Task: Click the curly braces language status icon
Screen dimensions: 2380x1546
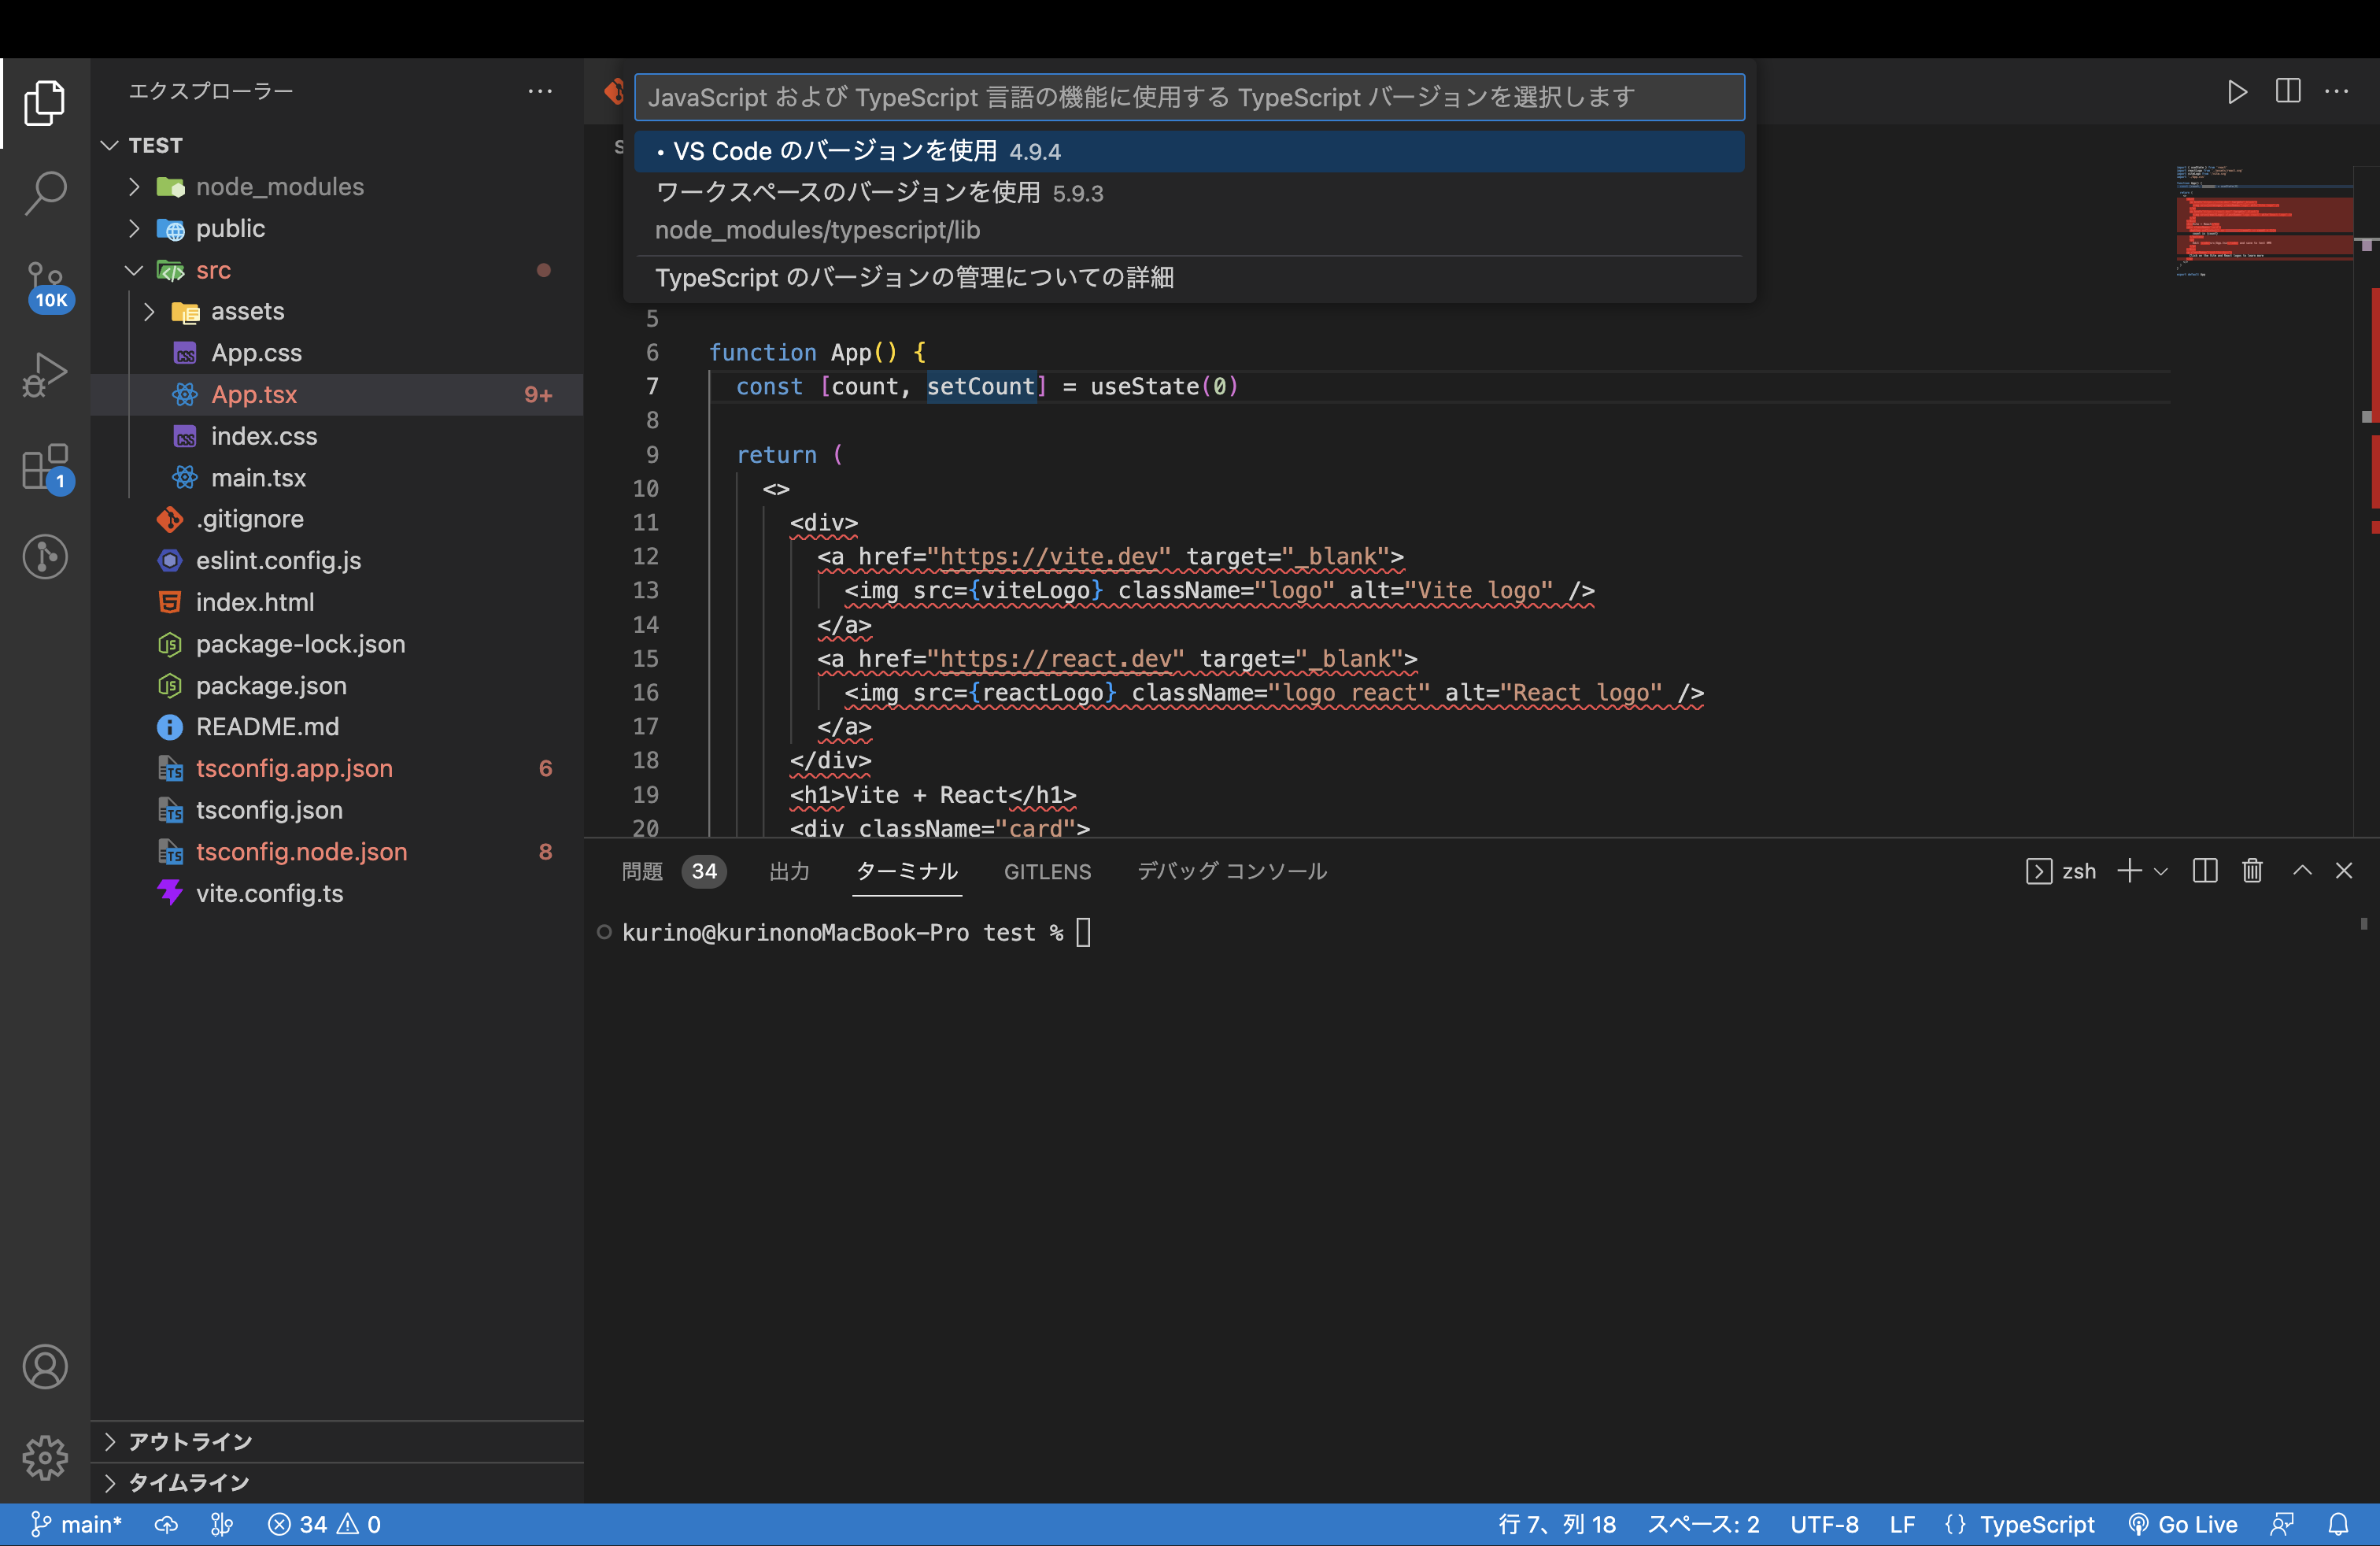Action: point(1955,1524)
